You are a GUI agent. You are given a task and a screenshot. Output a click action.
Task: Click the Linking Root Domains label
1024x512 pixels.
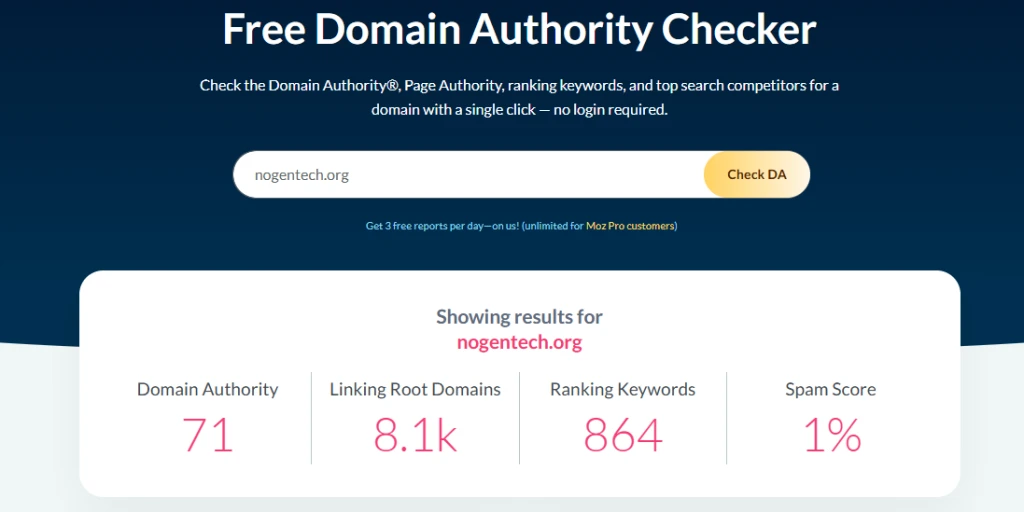415,390
